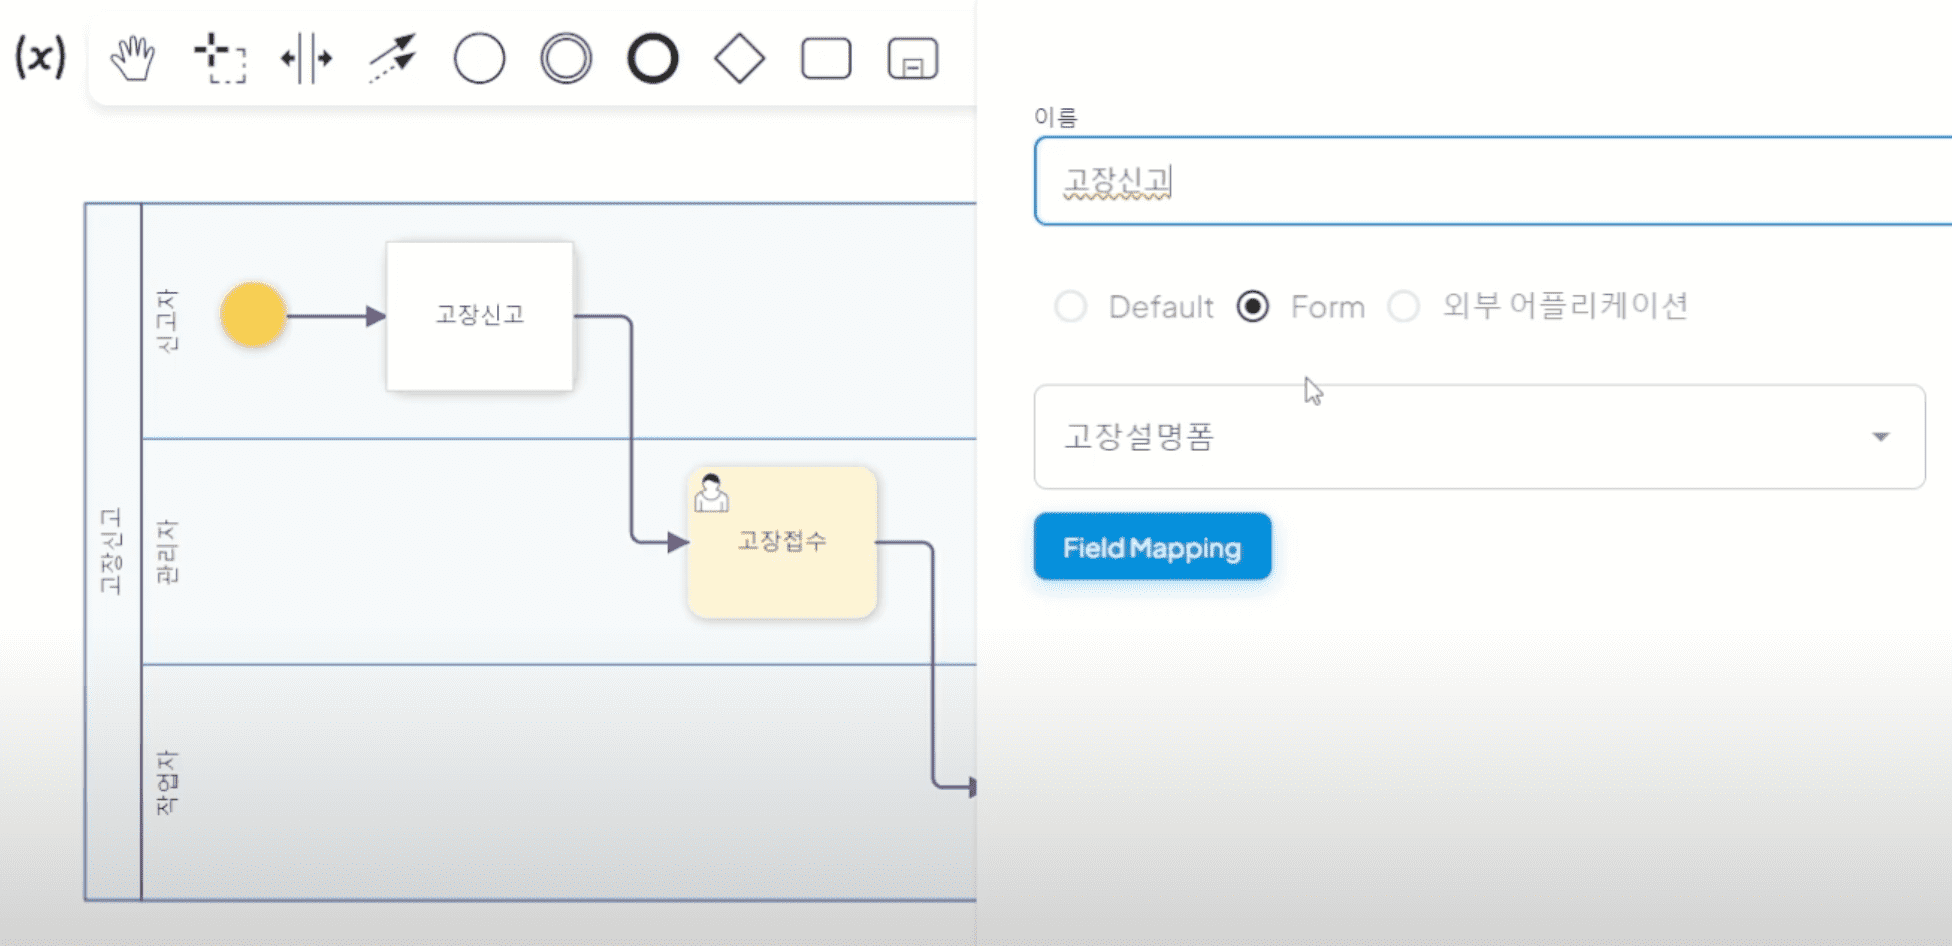The image size is (1952, 946).
Task: Click the Field Mapping button
Action: (1152, 547)
